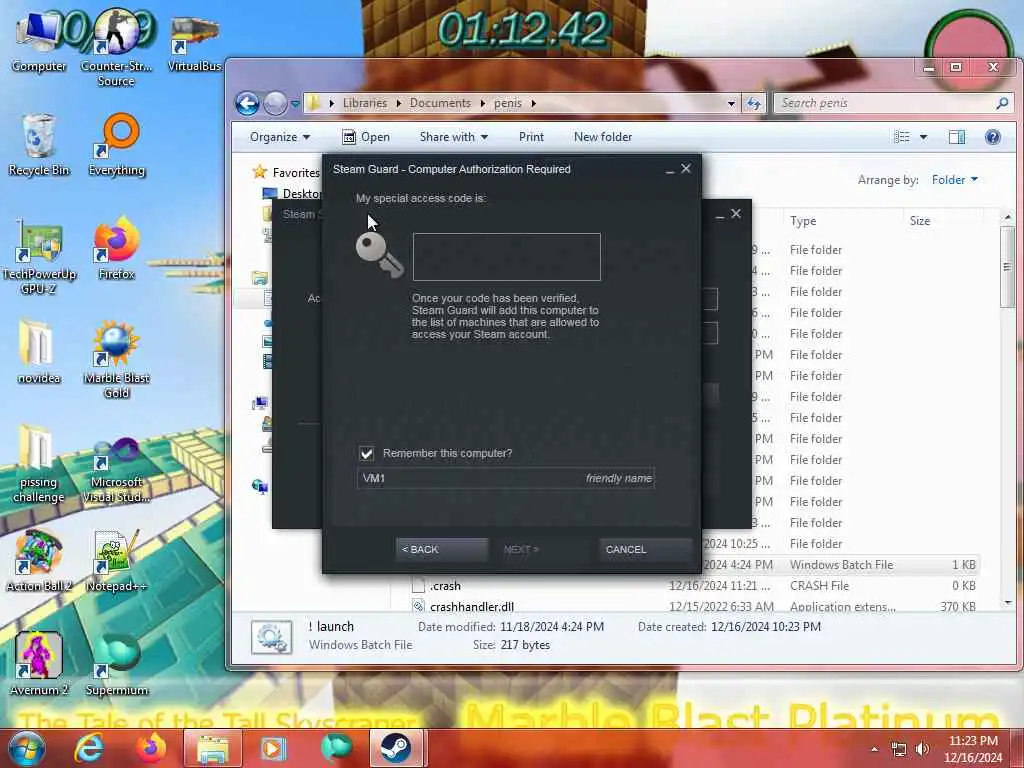1024x768 pixels.
Task: Open the recent pages dropdown arrow
Action: point(295,103)
